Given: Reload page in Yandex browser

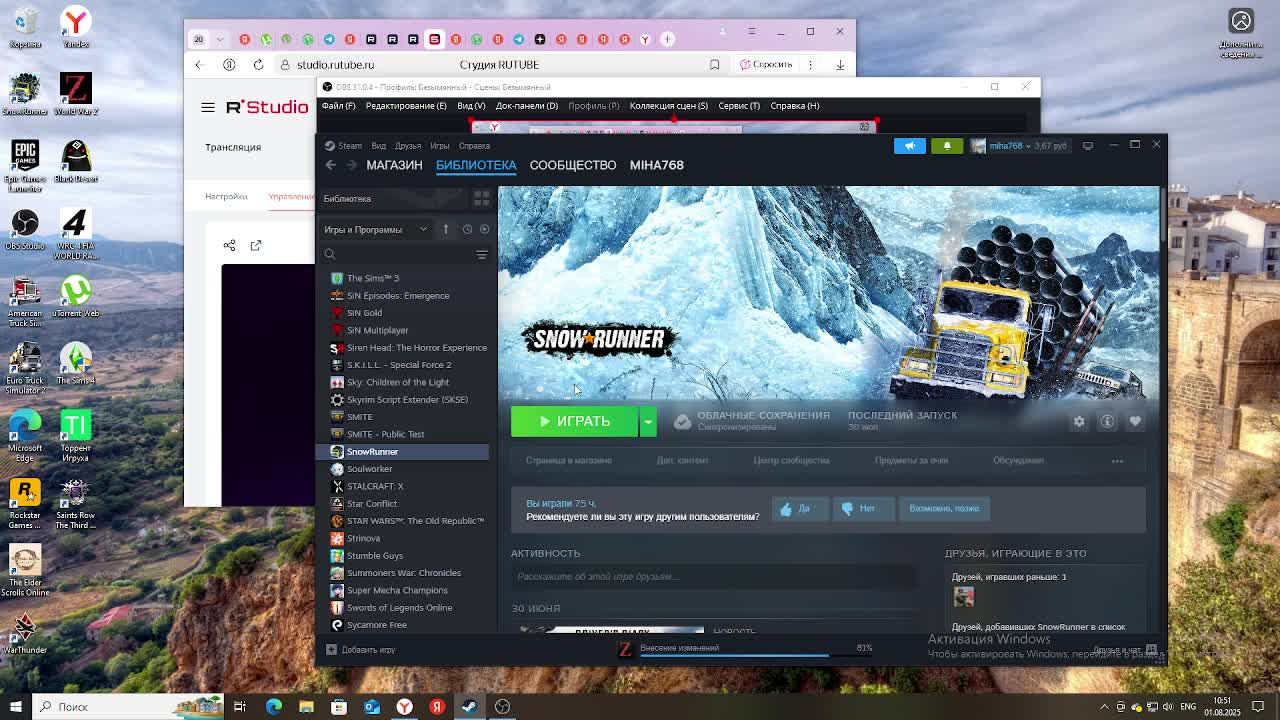Looking at the screenshot, I should 258,65.
